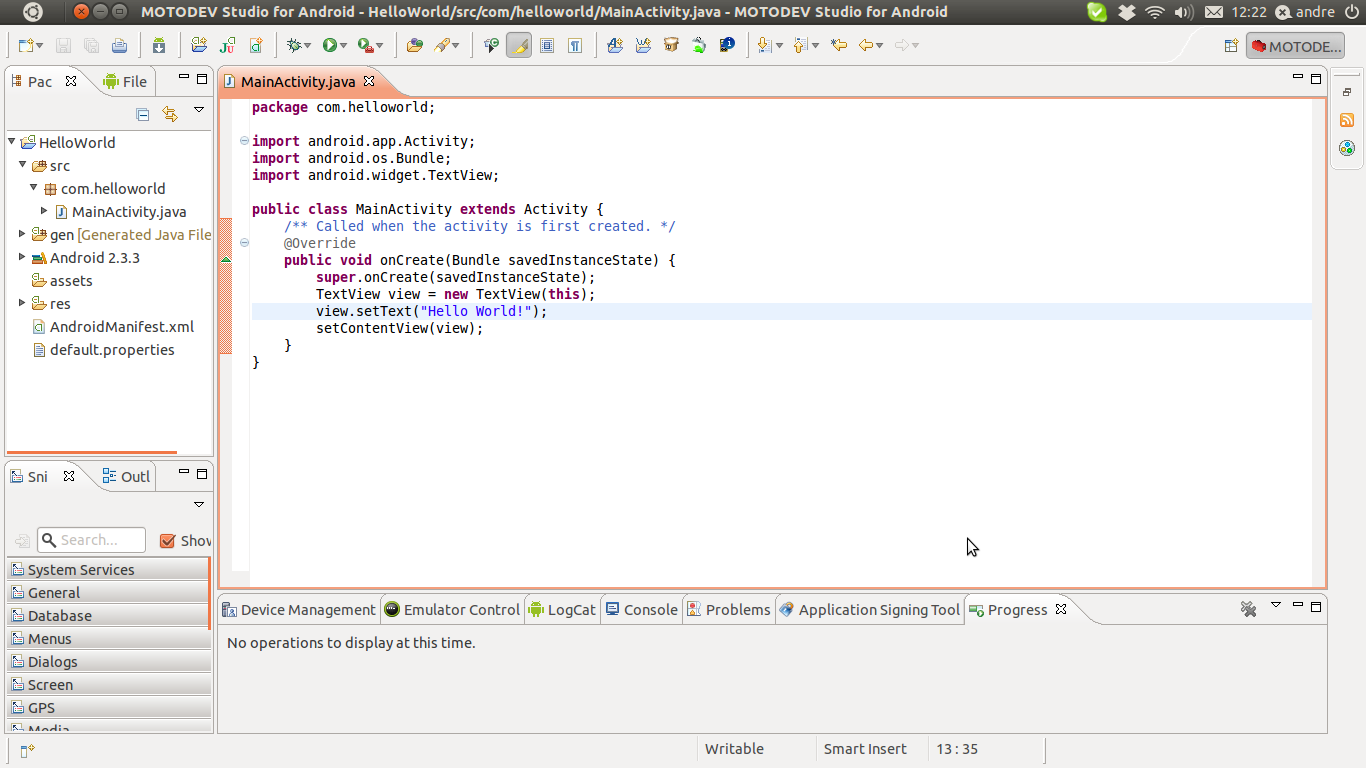Select AndroidManifest.xml in Package Explorer
Viewport: 1366px width, 768px height.
pyautogui.click(x=113, y=327)
